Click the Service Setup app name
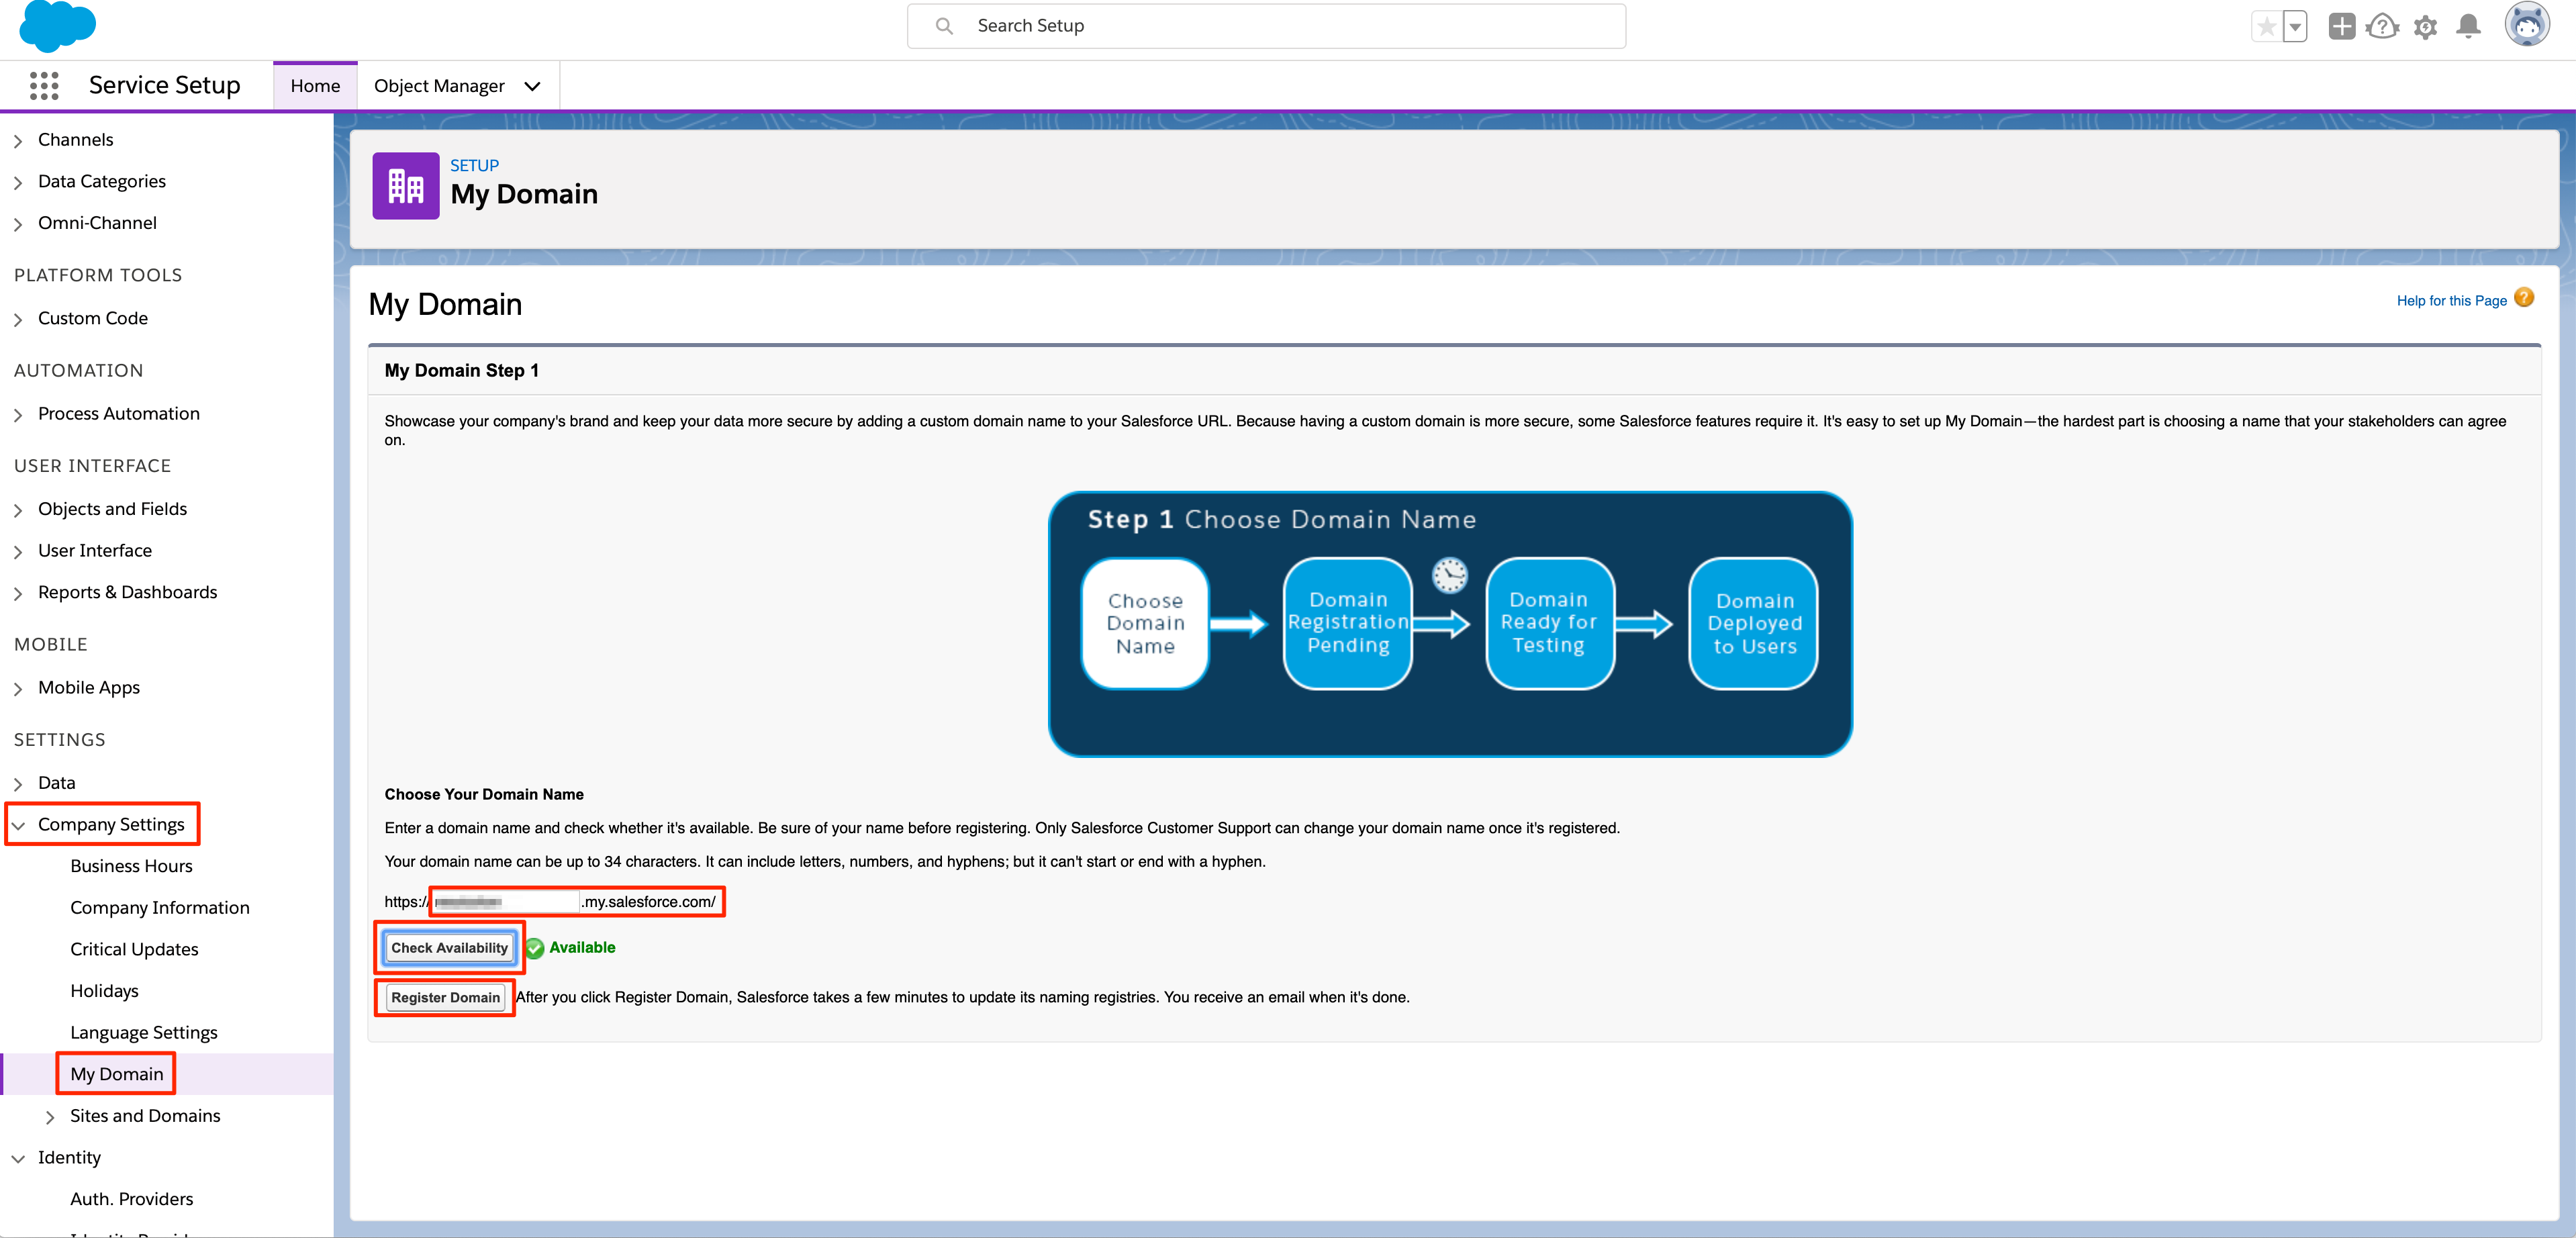2576x1238 pixels. [x=165, y=85]
